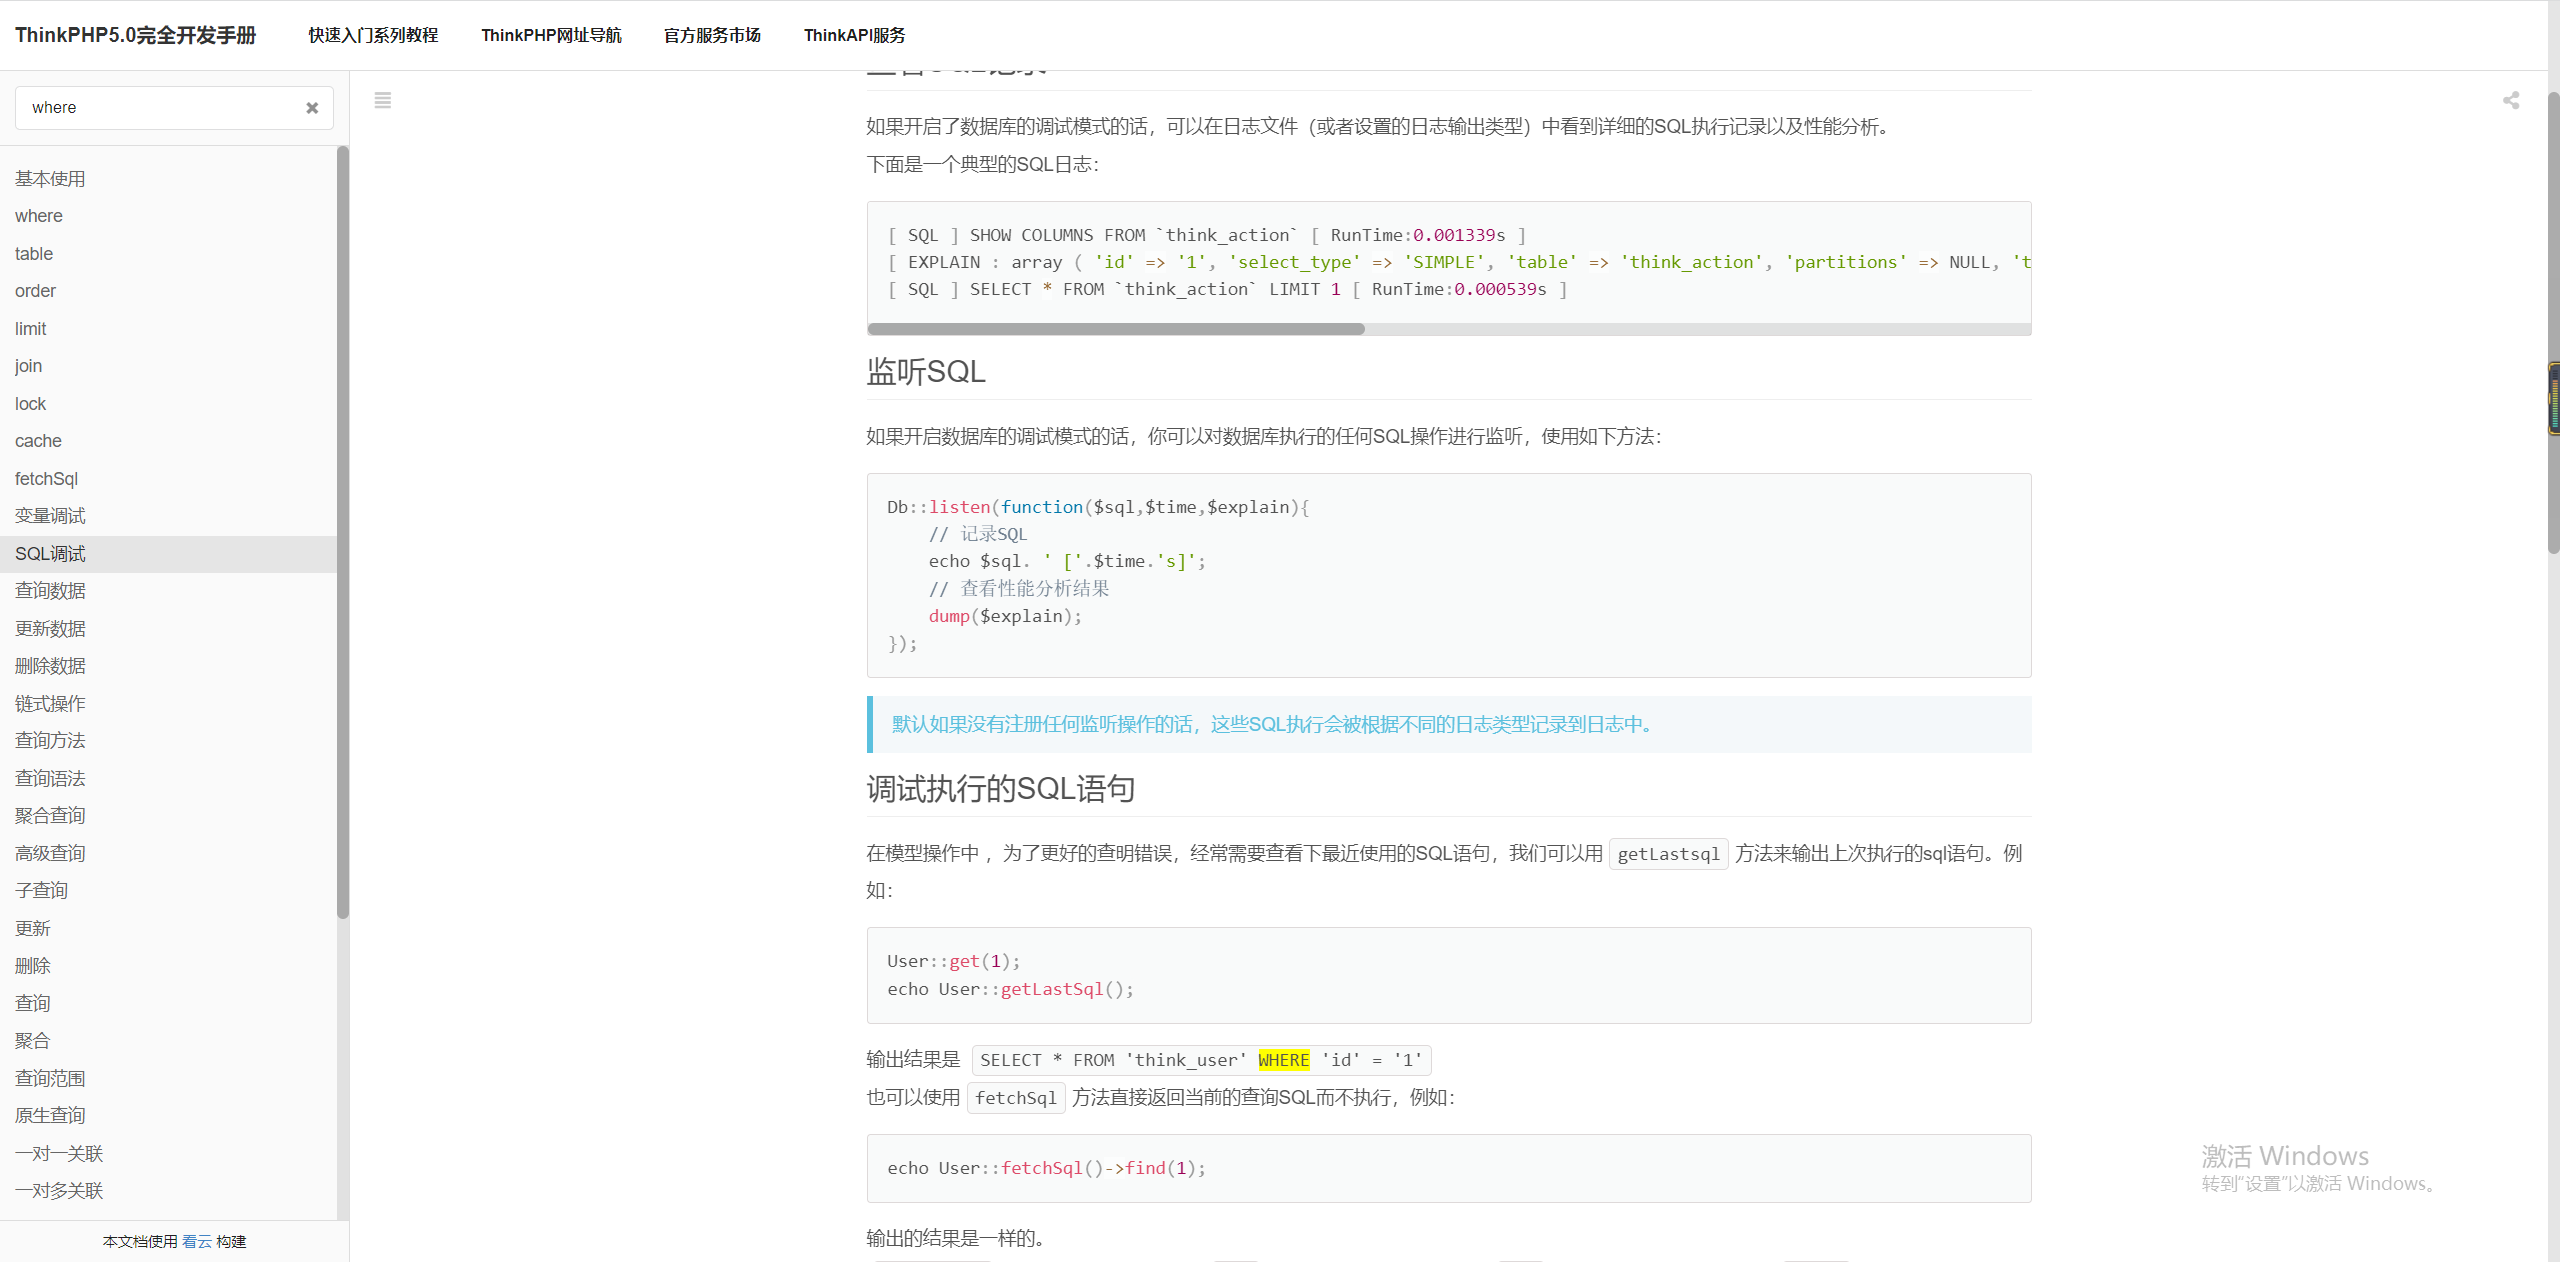Open 官方服务市场 nav link
2560x1262 pixels.
pos(712,35)
